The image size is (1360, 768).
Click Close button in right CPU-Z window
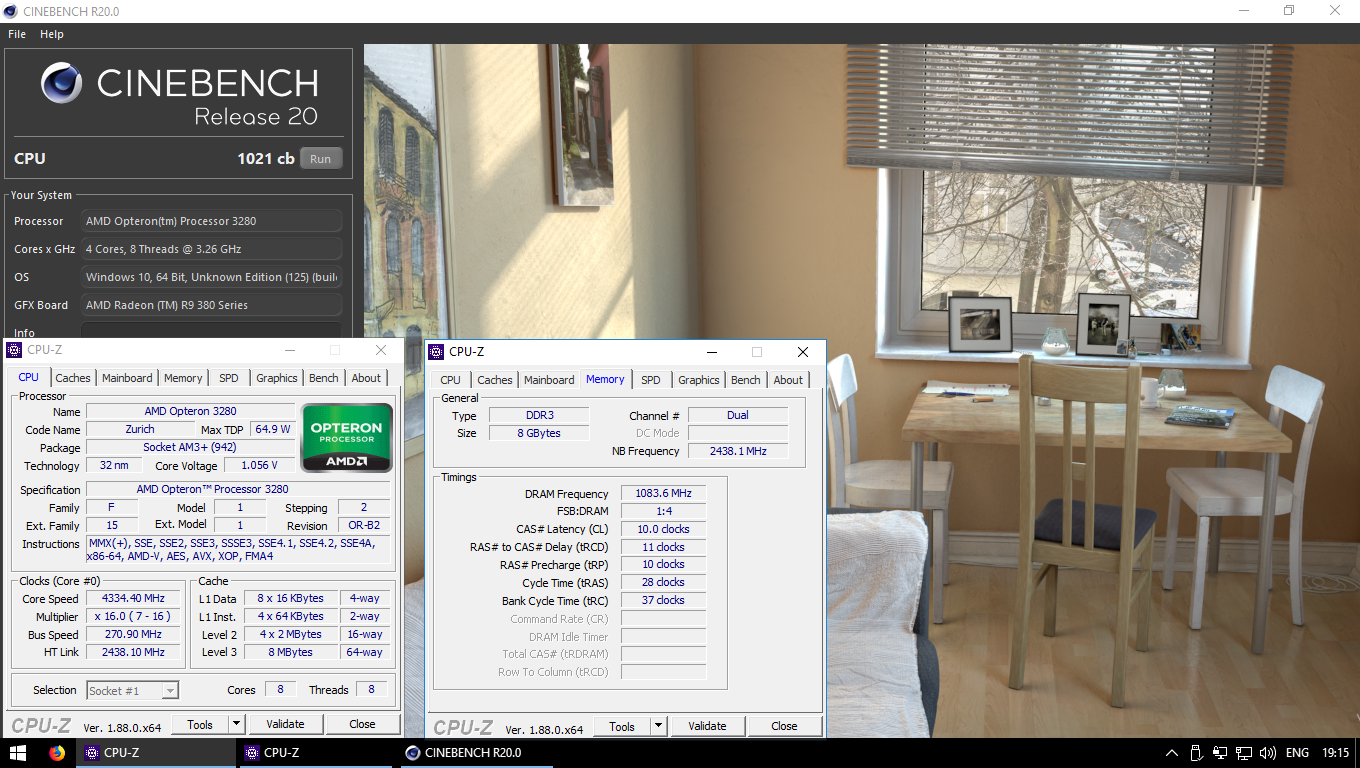[784, 727]
